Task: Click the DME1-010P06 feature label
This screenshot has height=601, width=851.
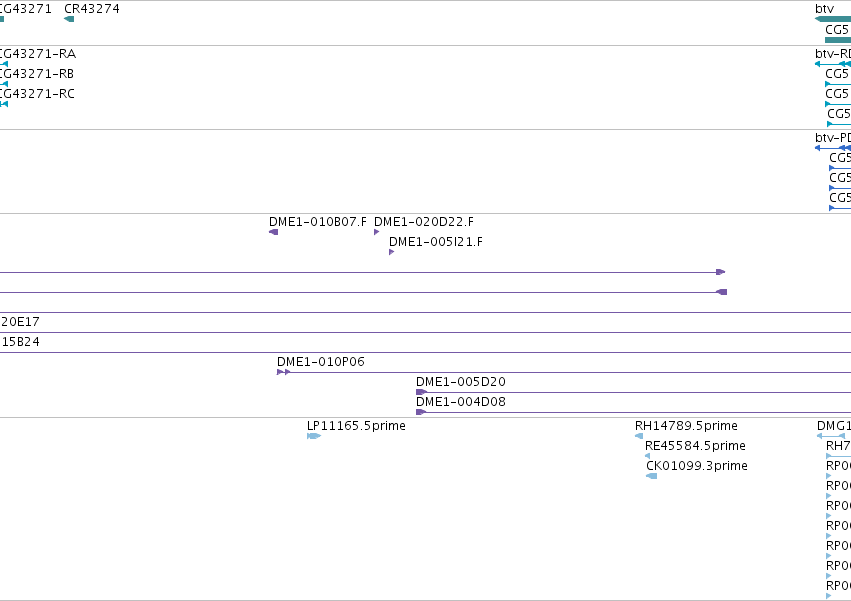Action: pyautogui.click(x=320, y=362)
